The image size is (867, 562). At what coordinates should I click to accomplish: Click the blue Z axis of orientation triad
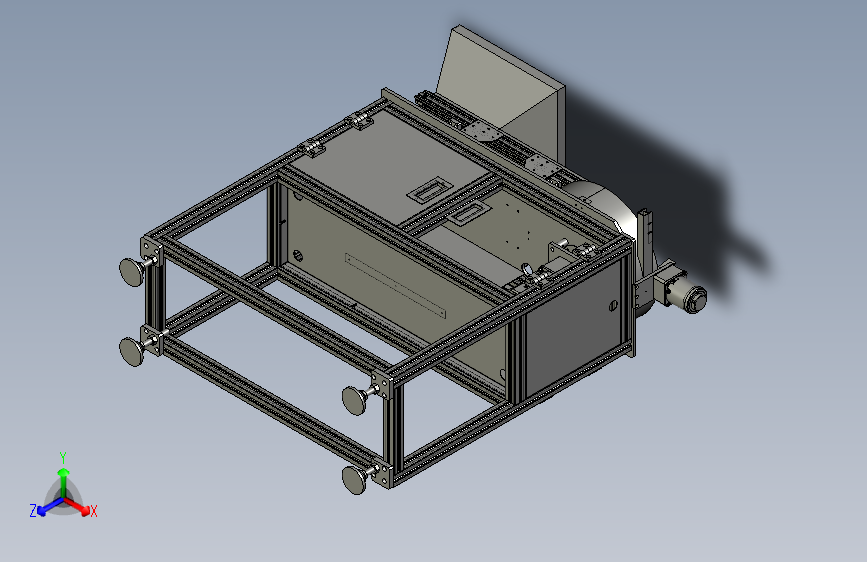point(46,507)
